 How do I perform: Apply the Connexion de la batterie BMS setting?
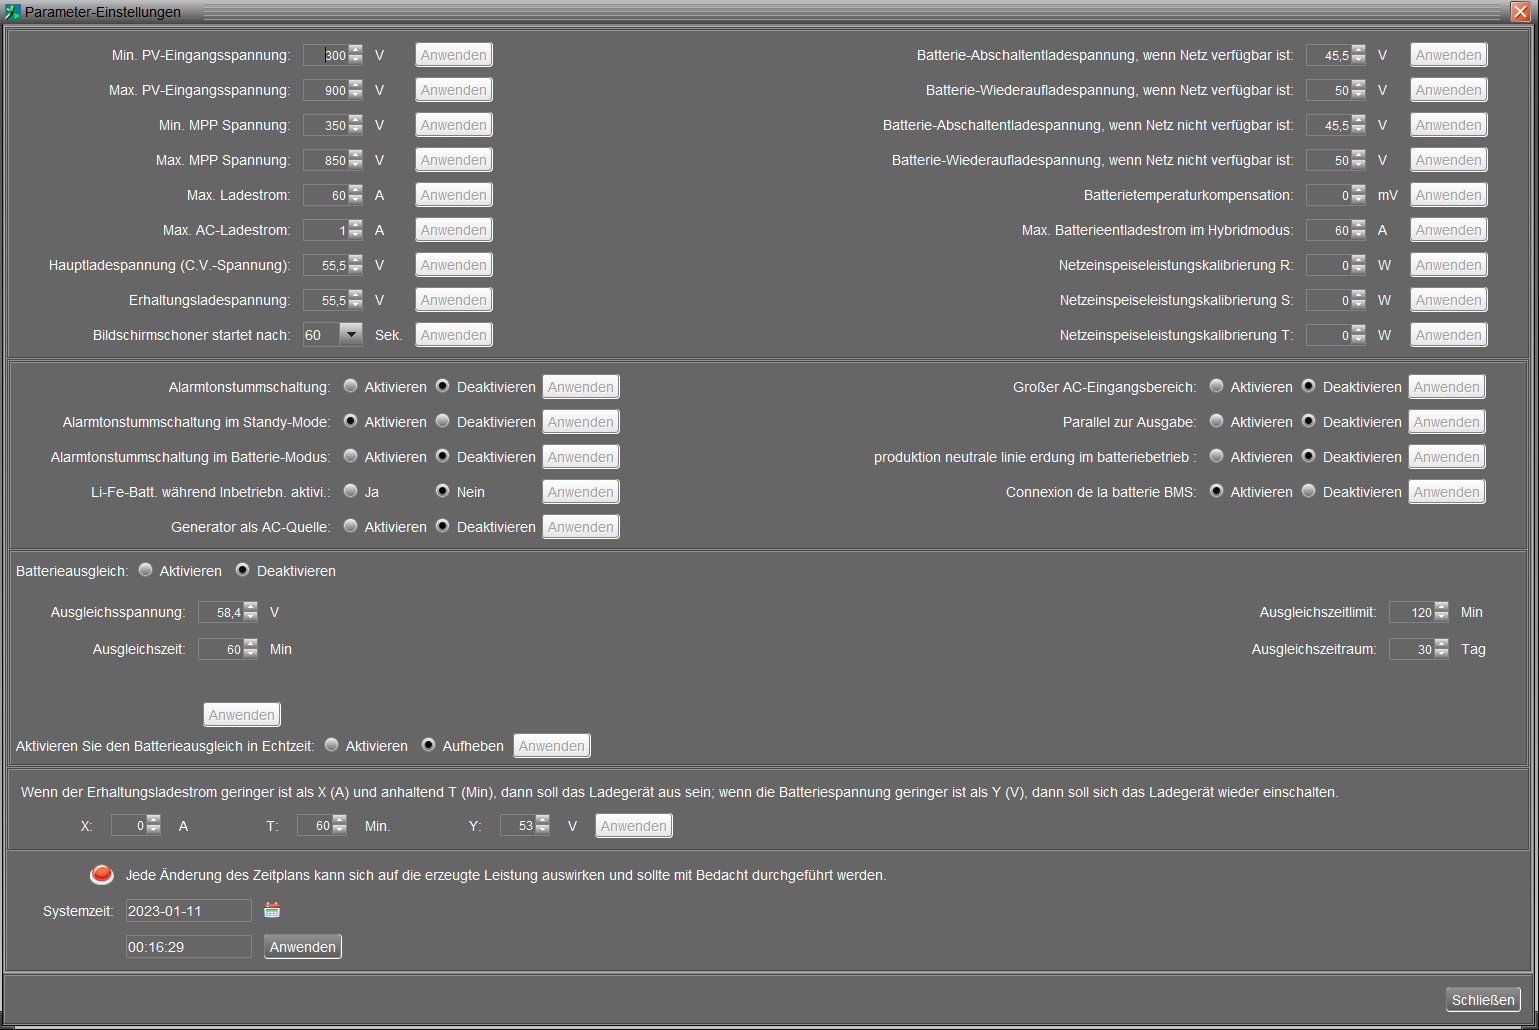[1447, 492]
